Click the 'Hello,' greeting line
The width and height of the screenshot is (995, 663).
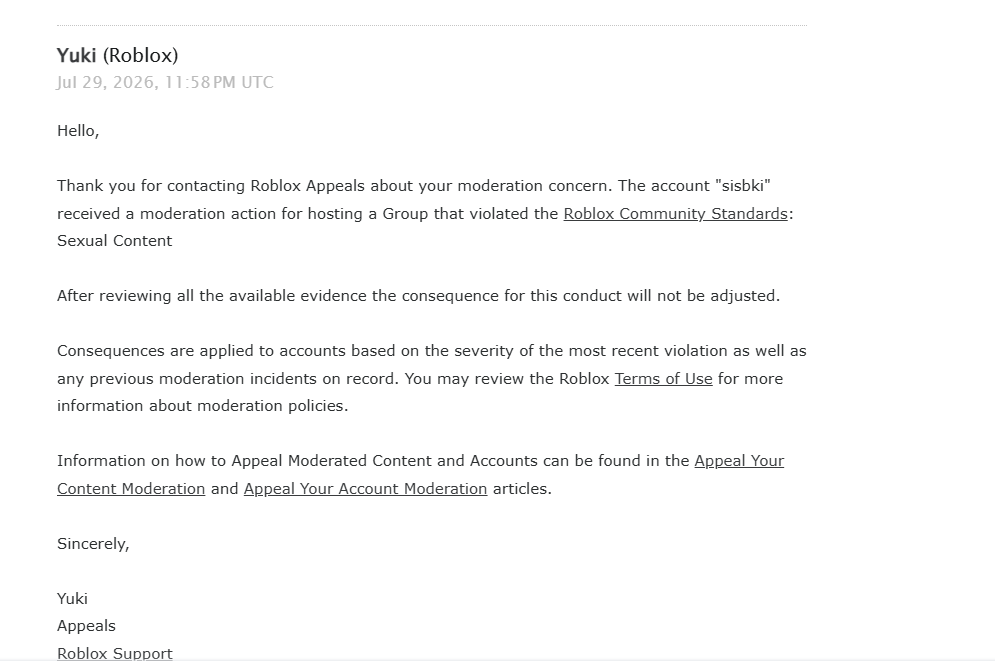point(78,131)
